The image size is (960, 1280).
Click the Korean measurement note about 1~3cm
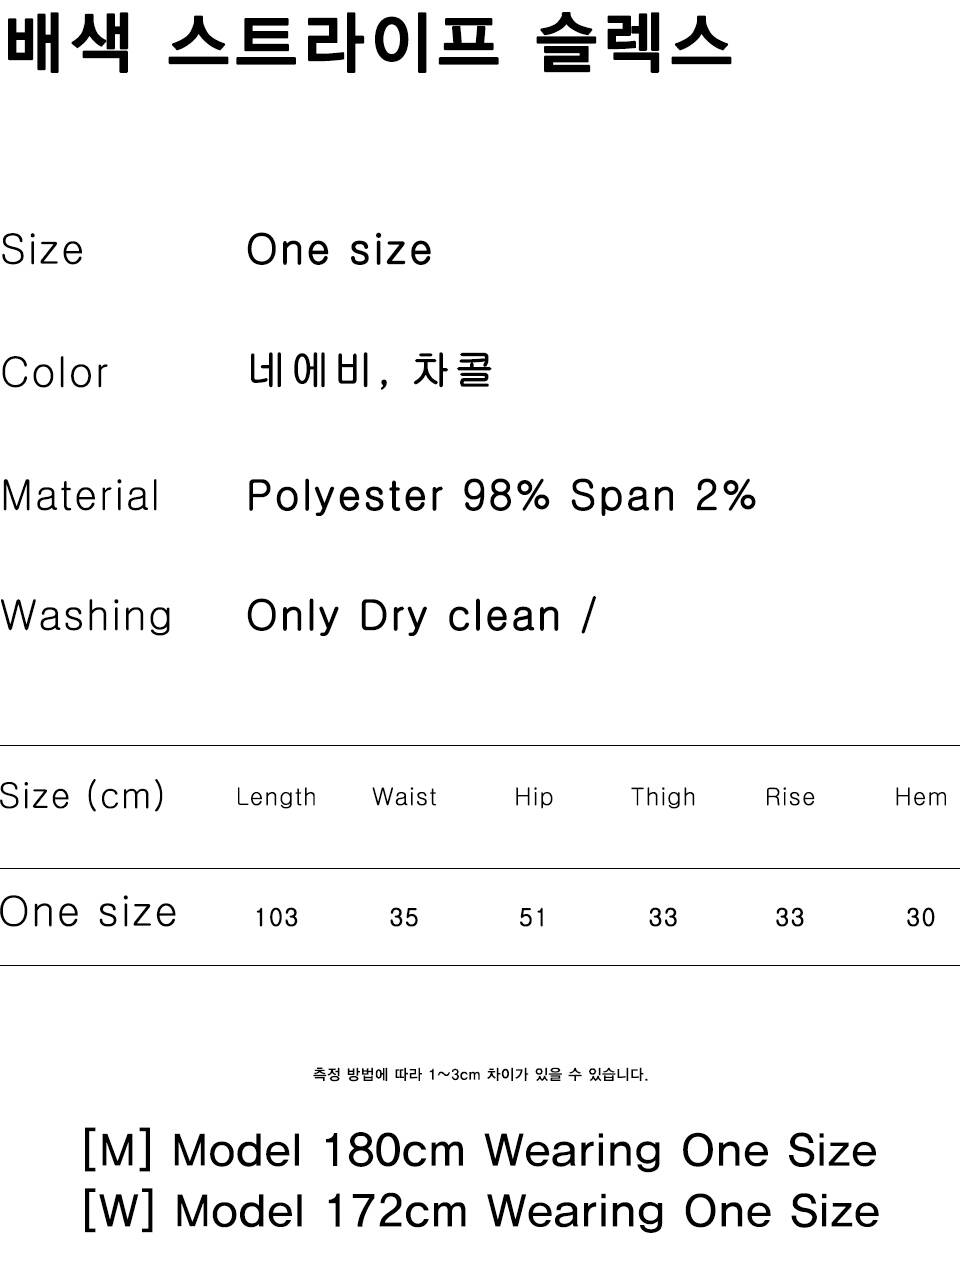tap(480, 1075)
